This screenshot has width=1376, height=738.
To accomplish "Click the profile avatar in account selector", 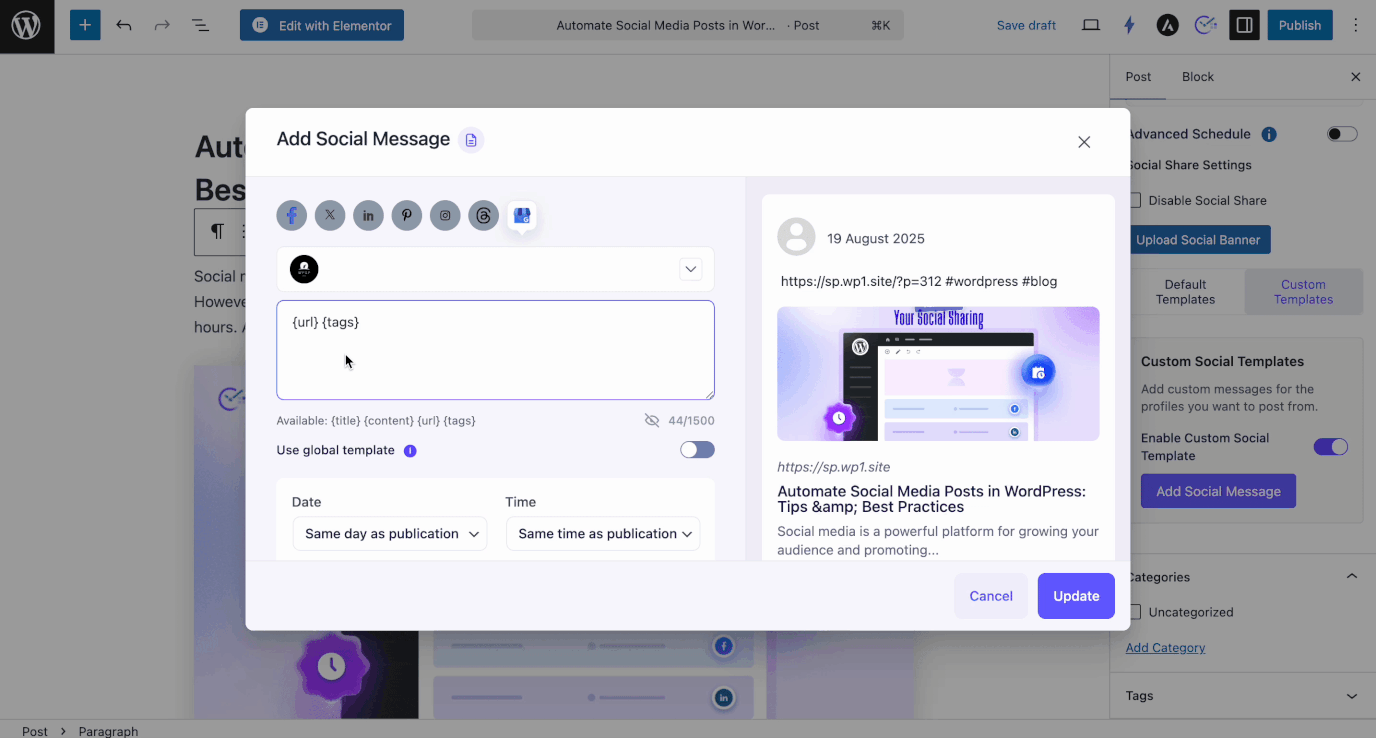I will 304,269.
